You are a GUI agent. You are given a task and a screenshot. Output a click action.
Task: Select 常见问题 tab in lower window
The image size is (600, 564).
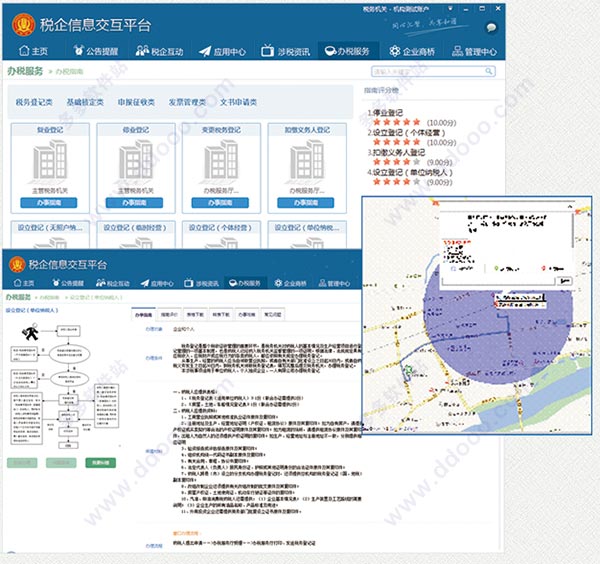point(273,315)
